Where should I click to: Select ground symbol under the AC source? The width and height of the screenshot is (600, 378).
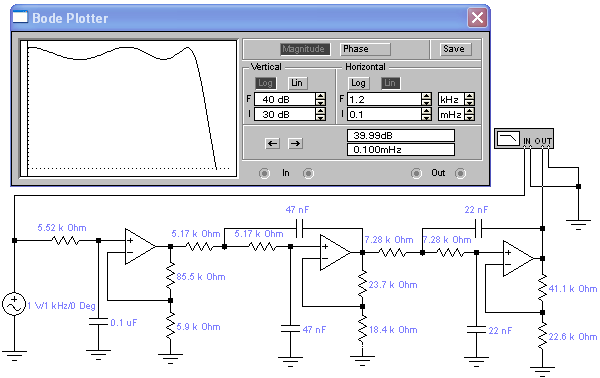click(14, 356)
